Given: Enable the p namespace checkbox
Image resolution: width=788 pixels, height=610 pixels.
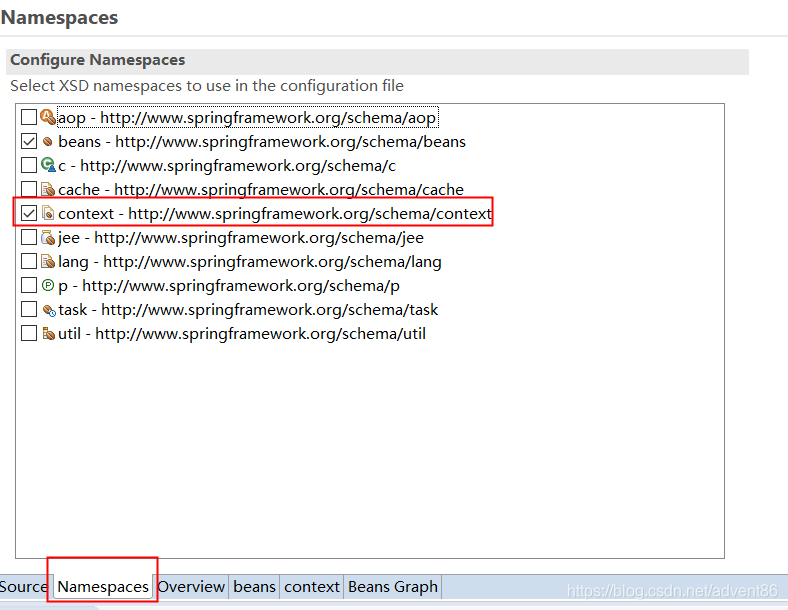Looking at the screenshot, I should 29,285.
